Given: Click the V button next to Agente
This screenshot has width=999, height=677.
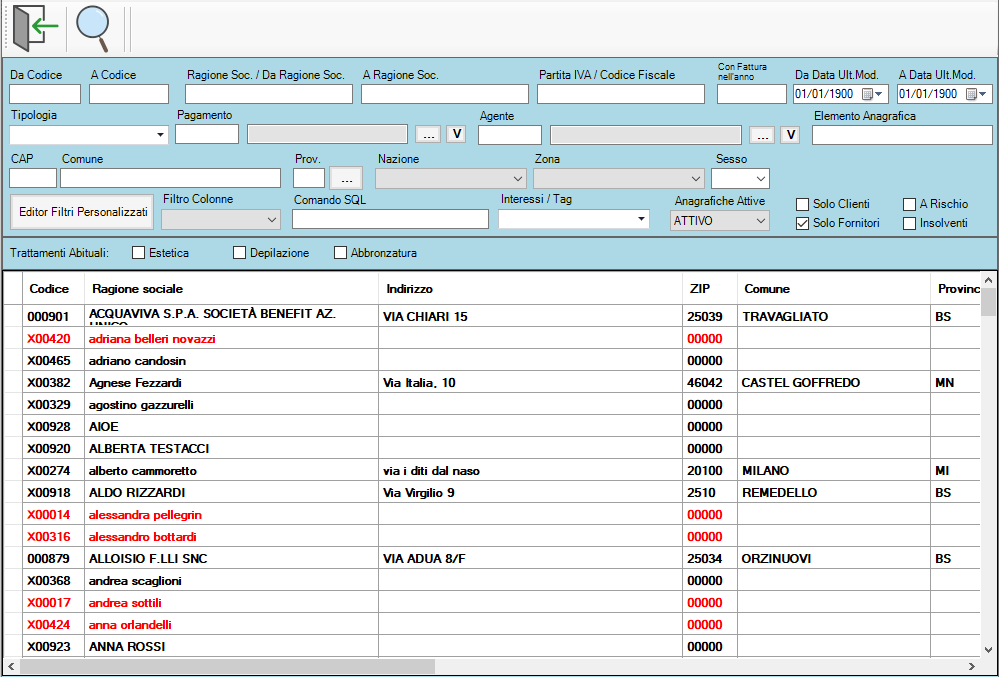Looking at the screenshot, I should [x=790, y=134].
